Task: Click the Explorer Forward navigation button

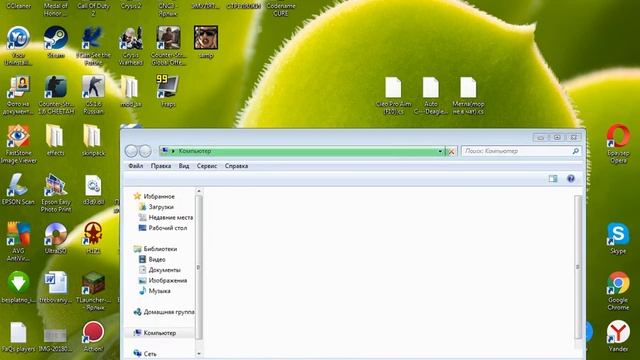Action: pos(145,151)
